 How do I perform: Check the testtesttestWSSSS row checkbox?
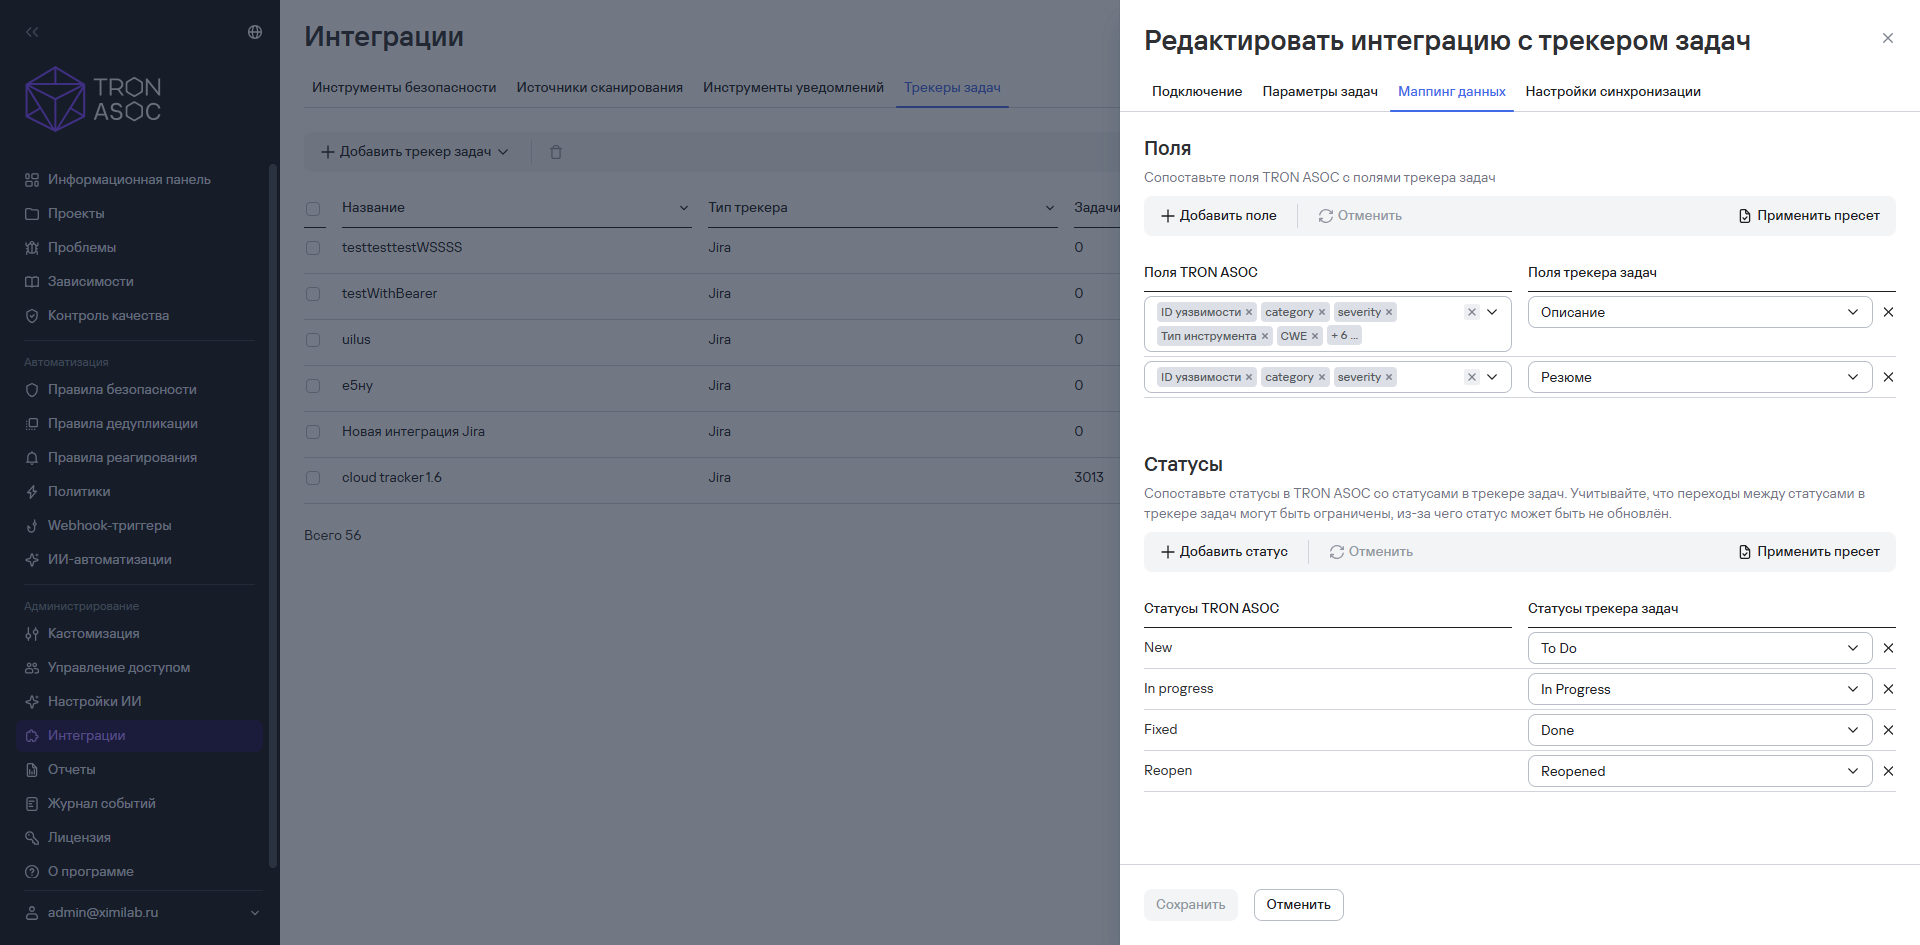tap(313, 248)
